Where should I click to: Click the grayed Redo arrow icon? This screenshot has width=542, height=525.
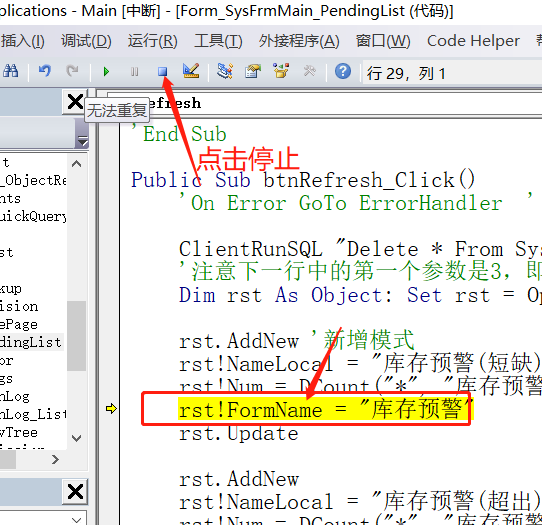[x=72, y=71]
